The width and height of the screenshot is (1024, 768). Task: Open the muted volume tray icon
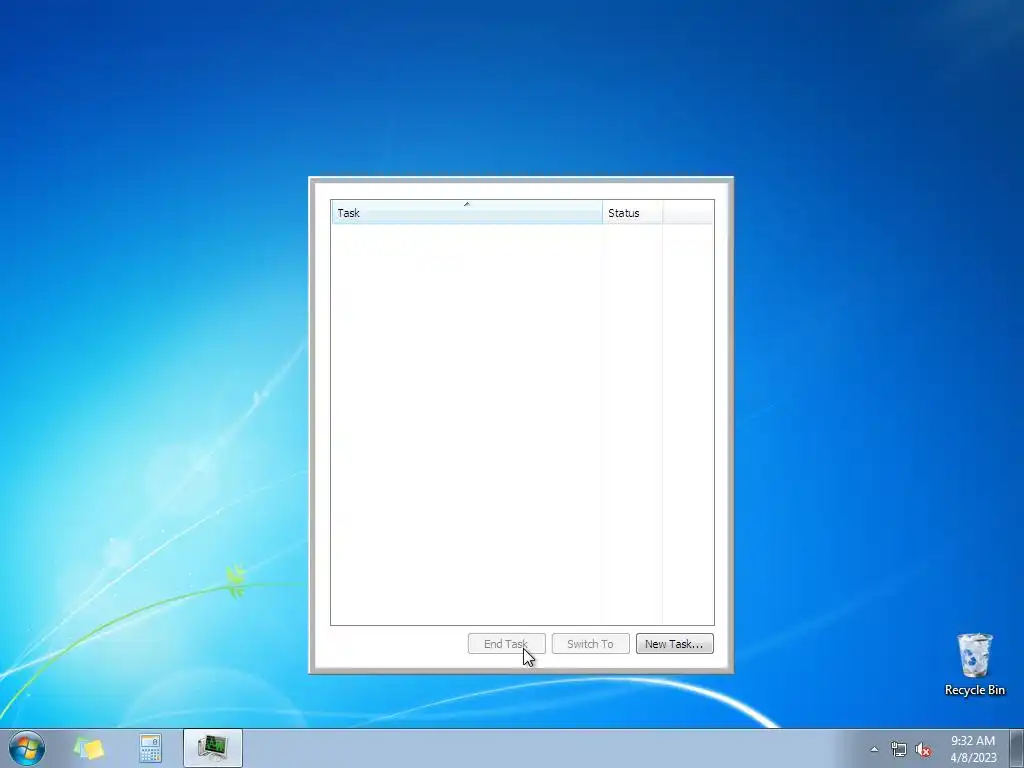(x=923, y=750)
